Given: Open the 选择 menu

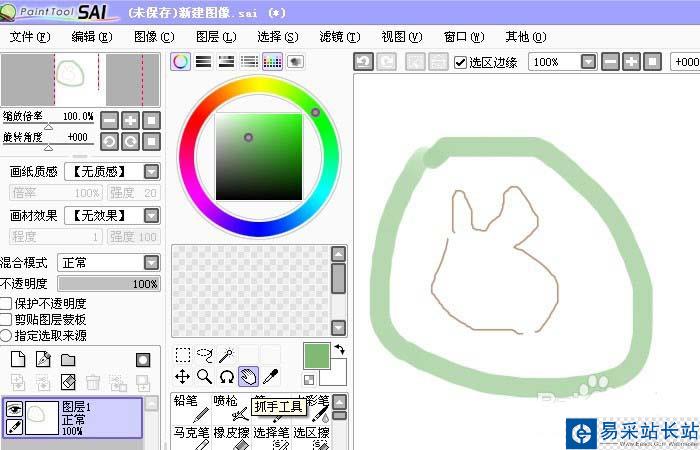Looking at the screenshot, I should [x=278, y=37].
